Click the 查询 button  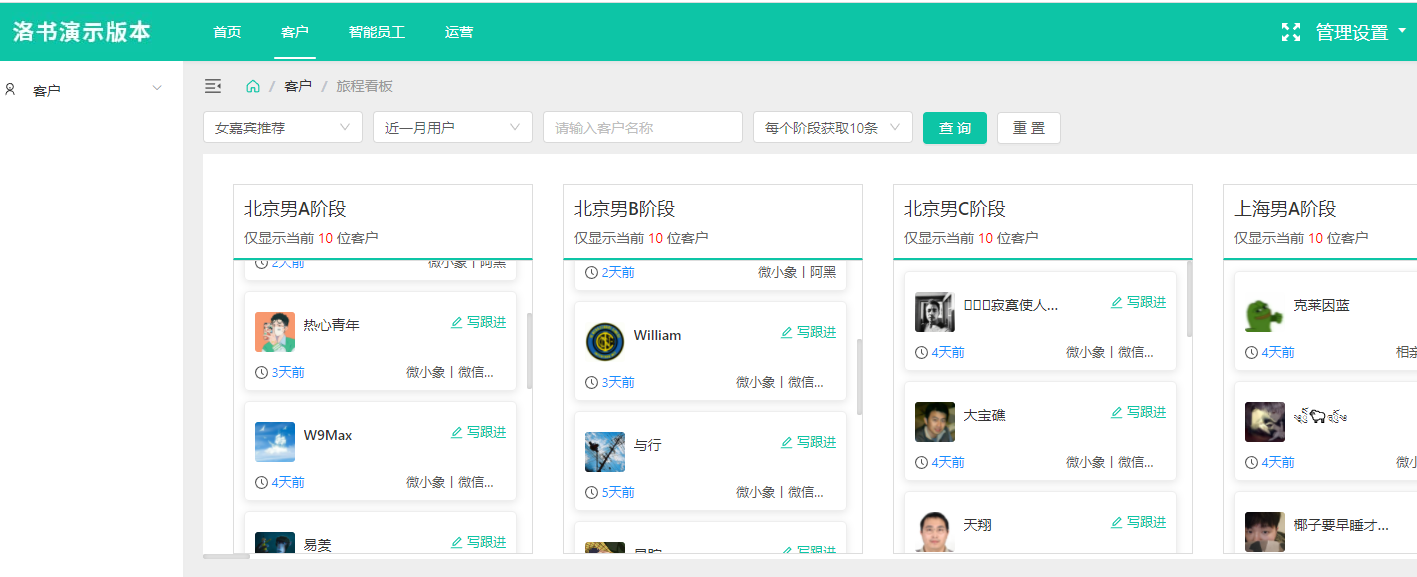955,128
